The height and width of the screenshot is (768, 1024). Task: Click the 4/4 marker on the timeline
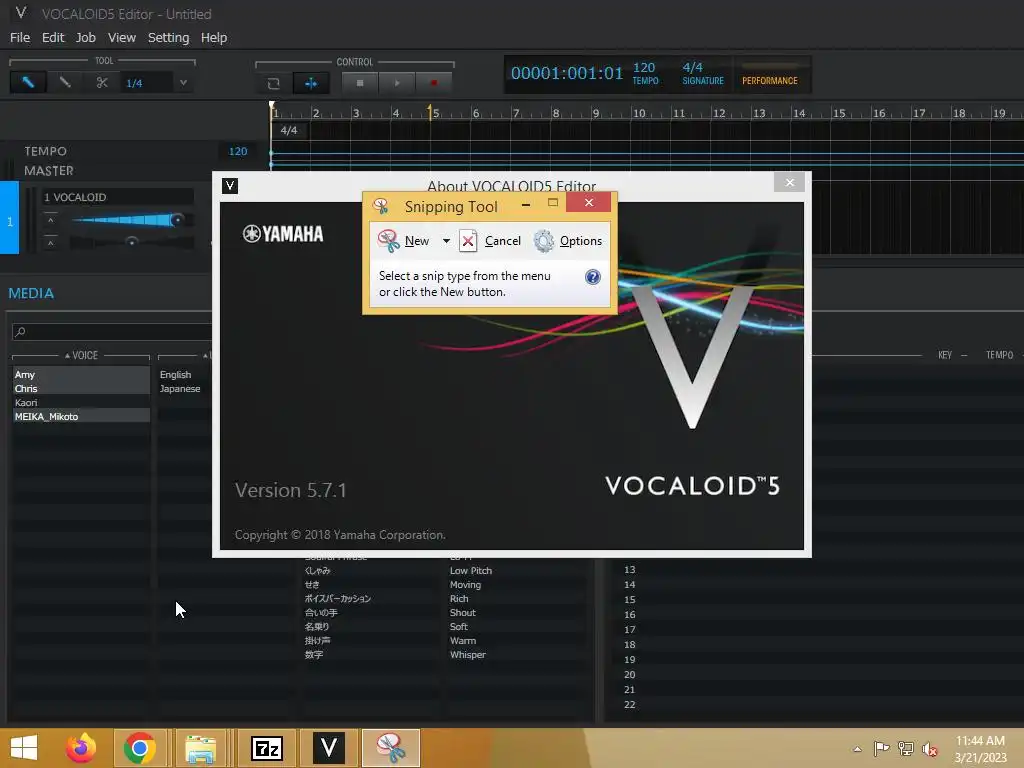(289, 130)
